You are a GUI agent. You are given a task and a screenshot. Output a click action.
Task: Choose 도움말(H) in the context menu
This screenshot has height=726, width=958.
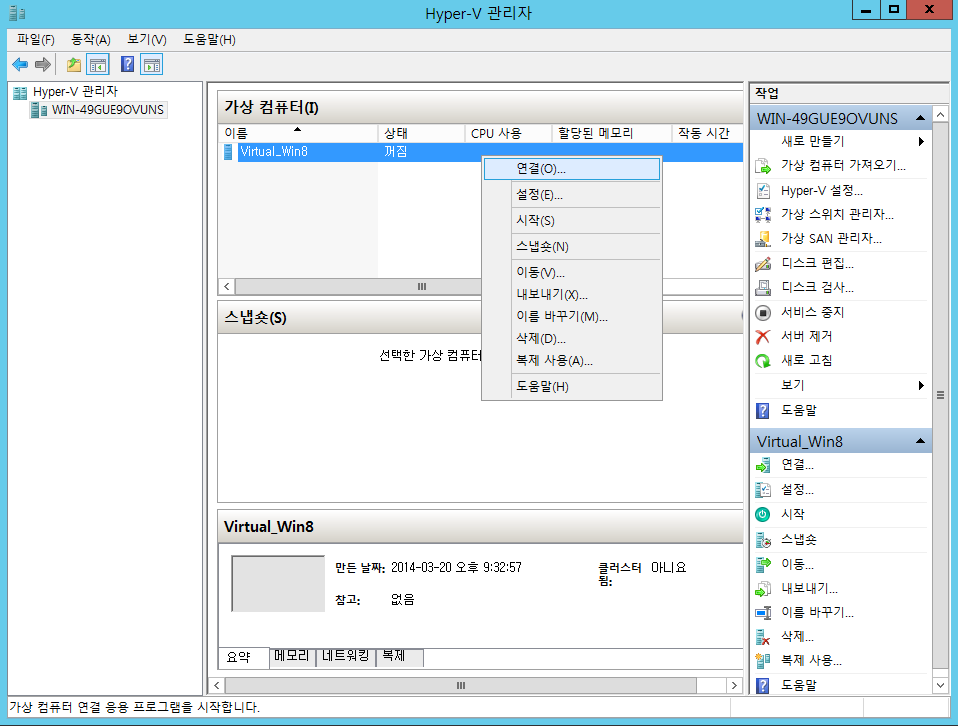pos(572,387)
